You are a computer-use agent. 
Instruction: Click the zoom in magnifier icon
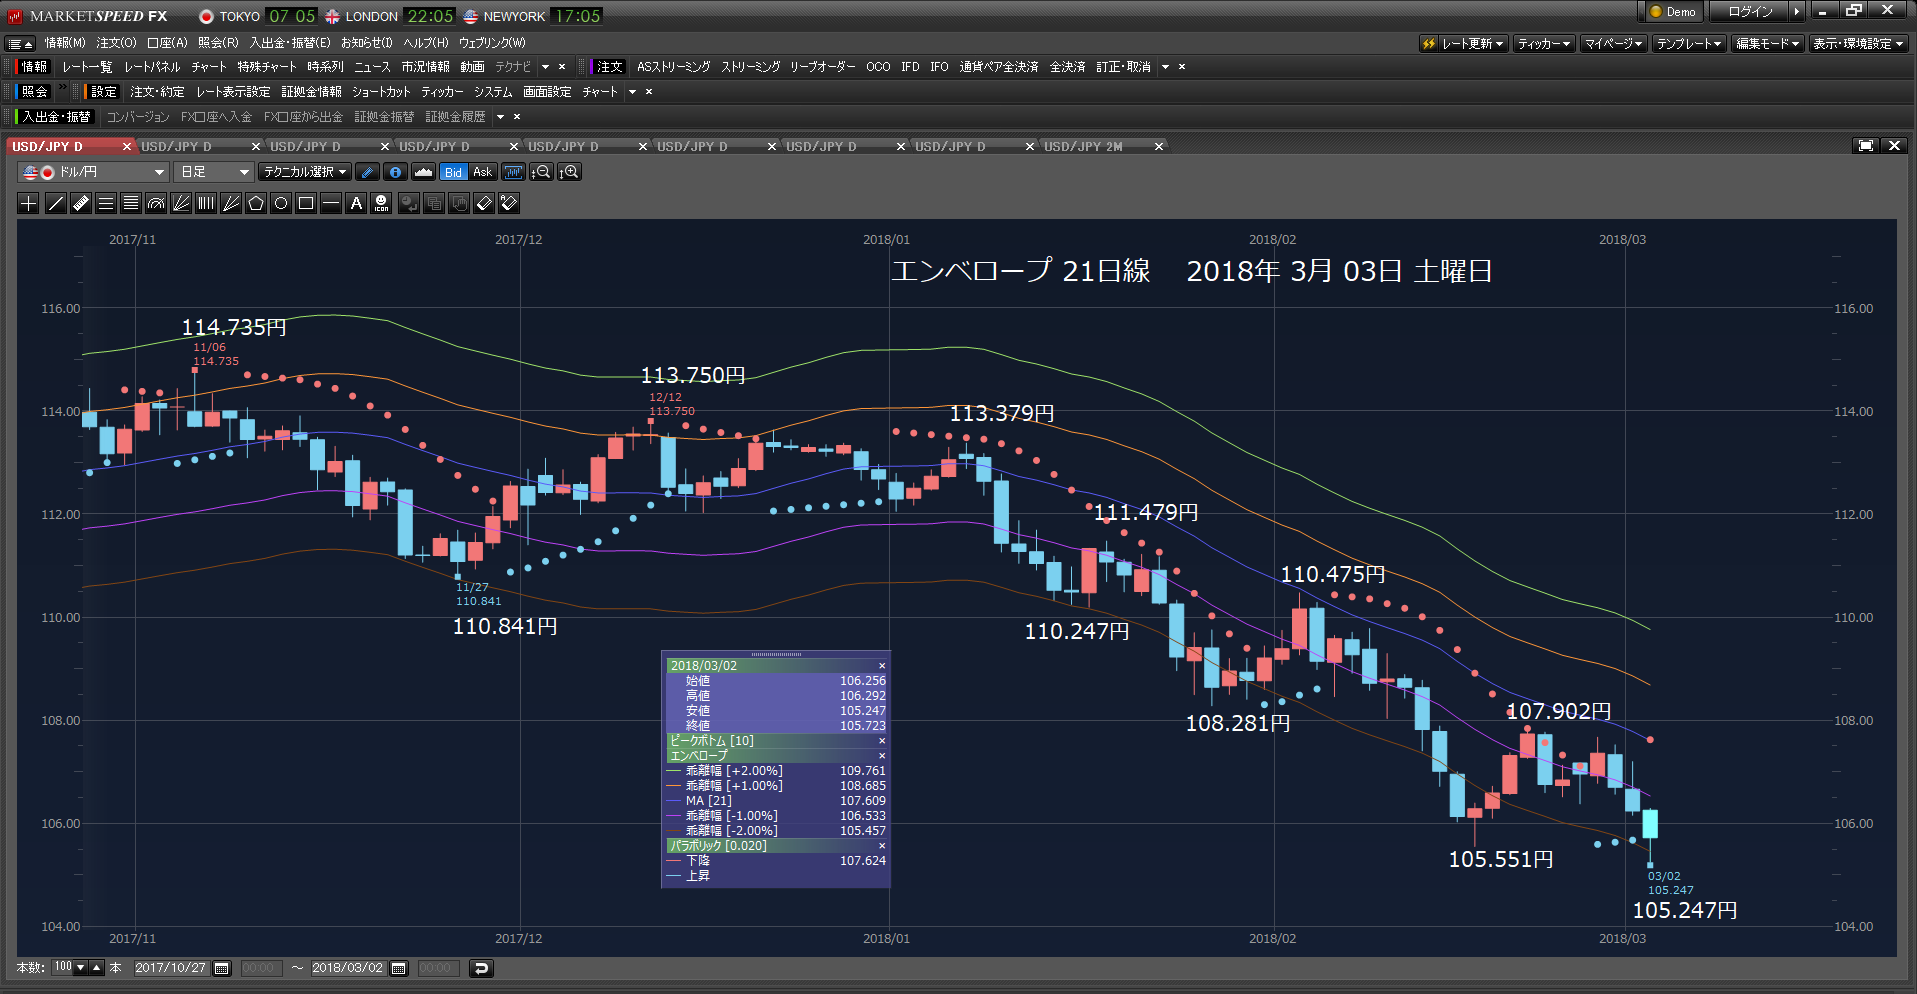[569, 172]
